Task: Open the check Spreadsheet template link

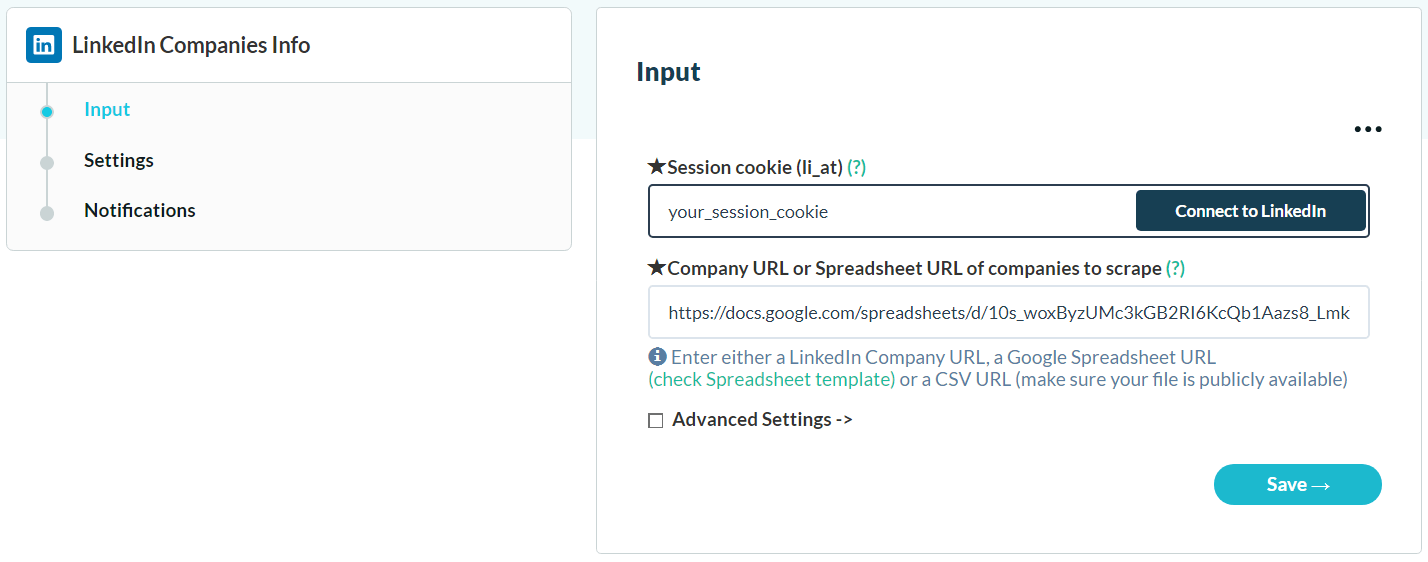Action: (771, 379)
